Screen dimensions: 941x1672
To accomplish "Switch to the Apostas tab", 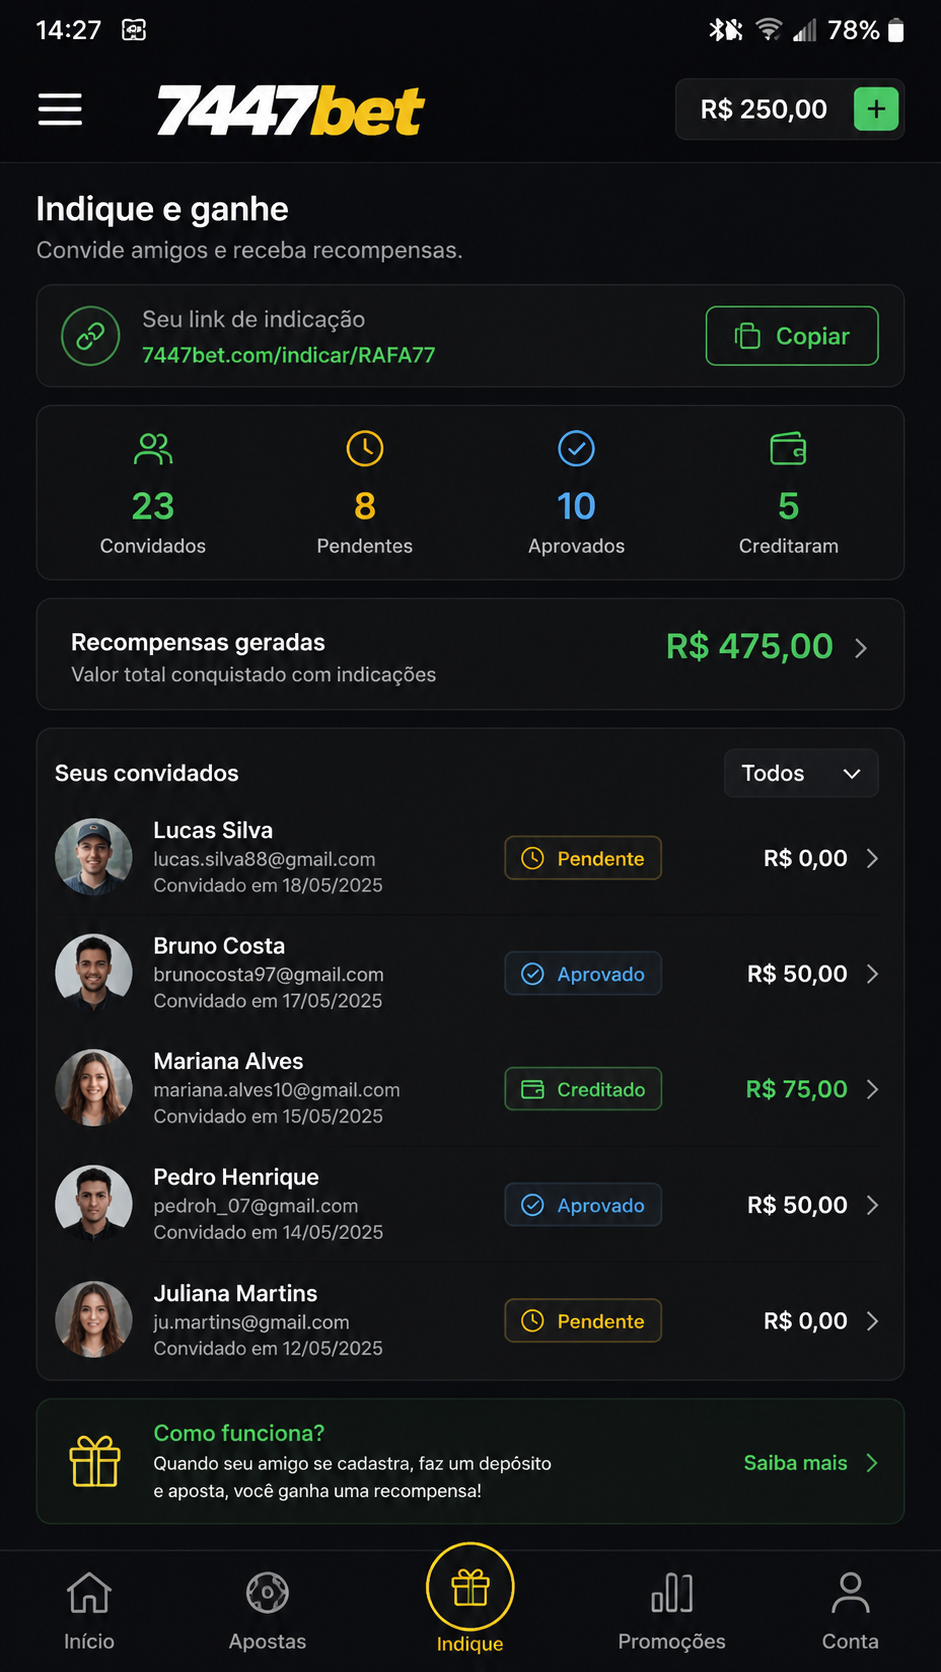I will pos(267,1610).
